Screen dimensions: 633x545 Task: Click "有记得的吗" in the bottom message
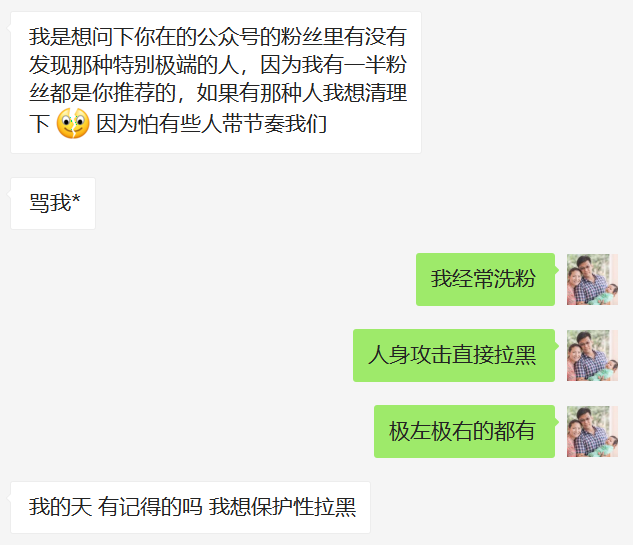tap(150, 507)
